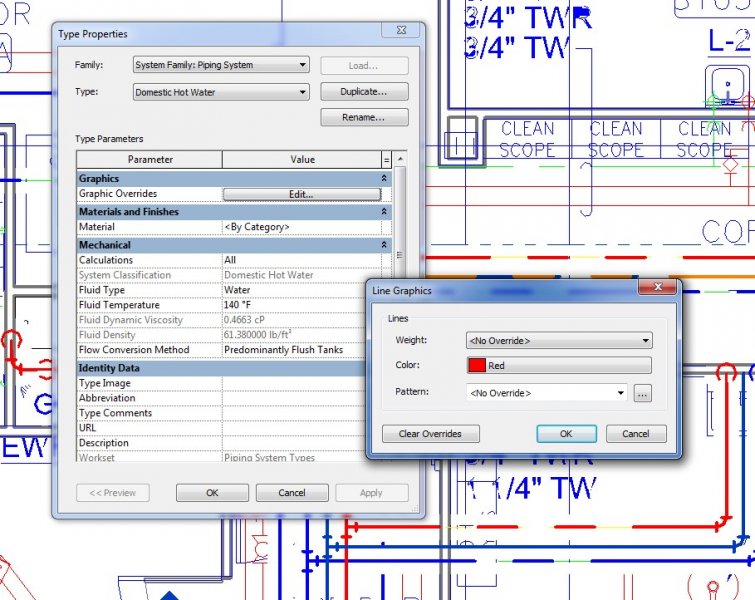The height and width of the screenshot is (600, 755).
Task: Click the Rename... button
Action: click(x=364, y=117)
